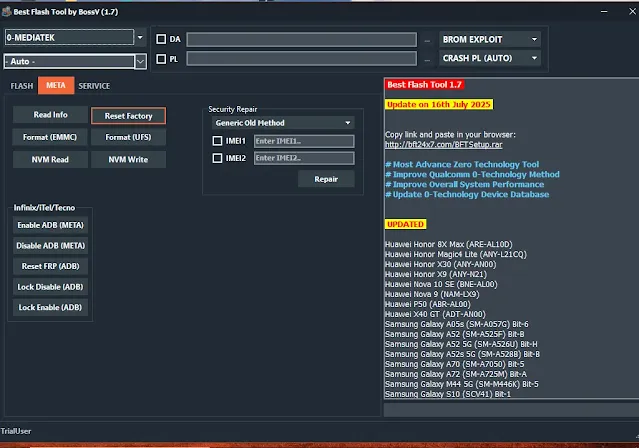
Task: Click the Format (EMMC) button
Action: coord(50,137)
